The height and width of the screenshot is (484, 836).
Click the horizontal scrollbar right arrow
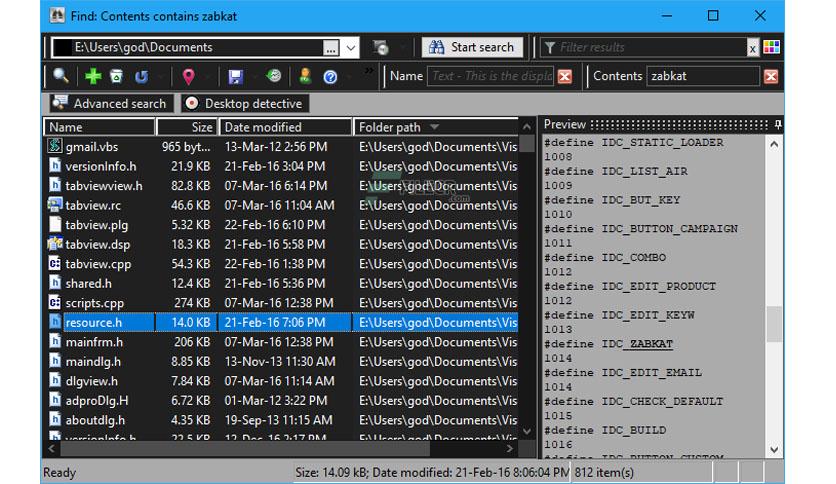coord(510,449)
